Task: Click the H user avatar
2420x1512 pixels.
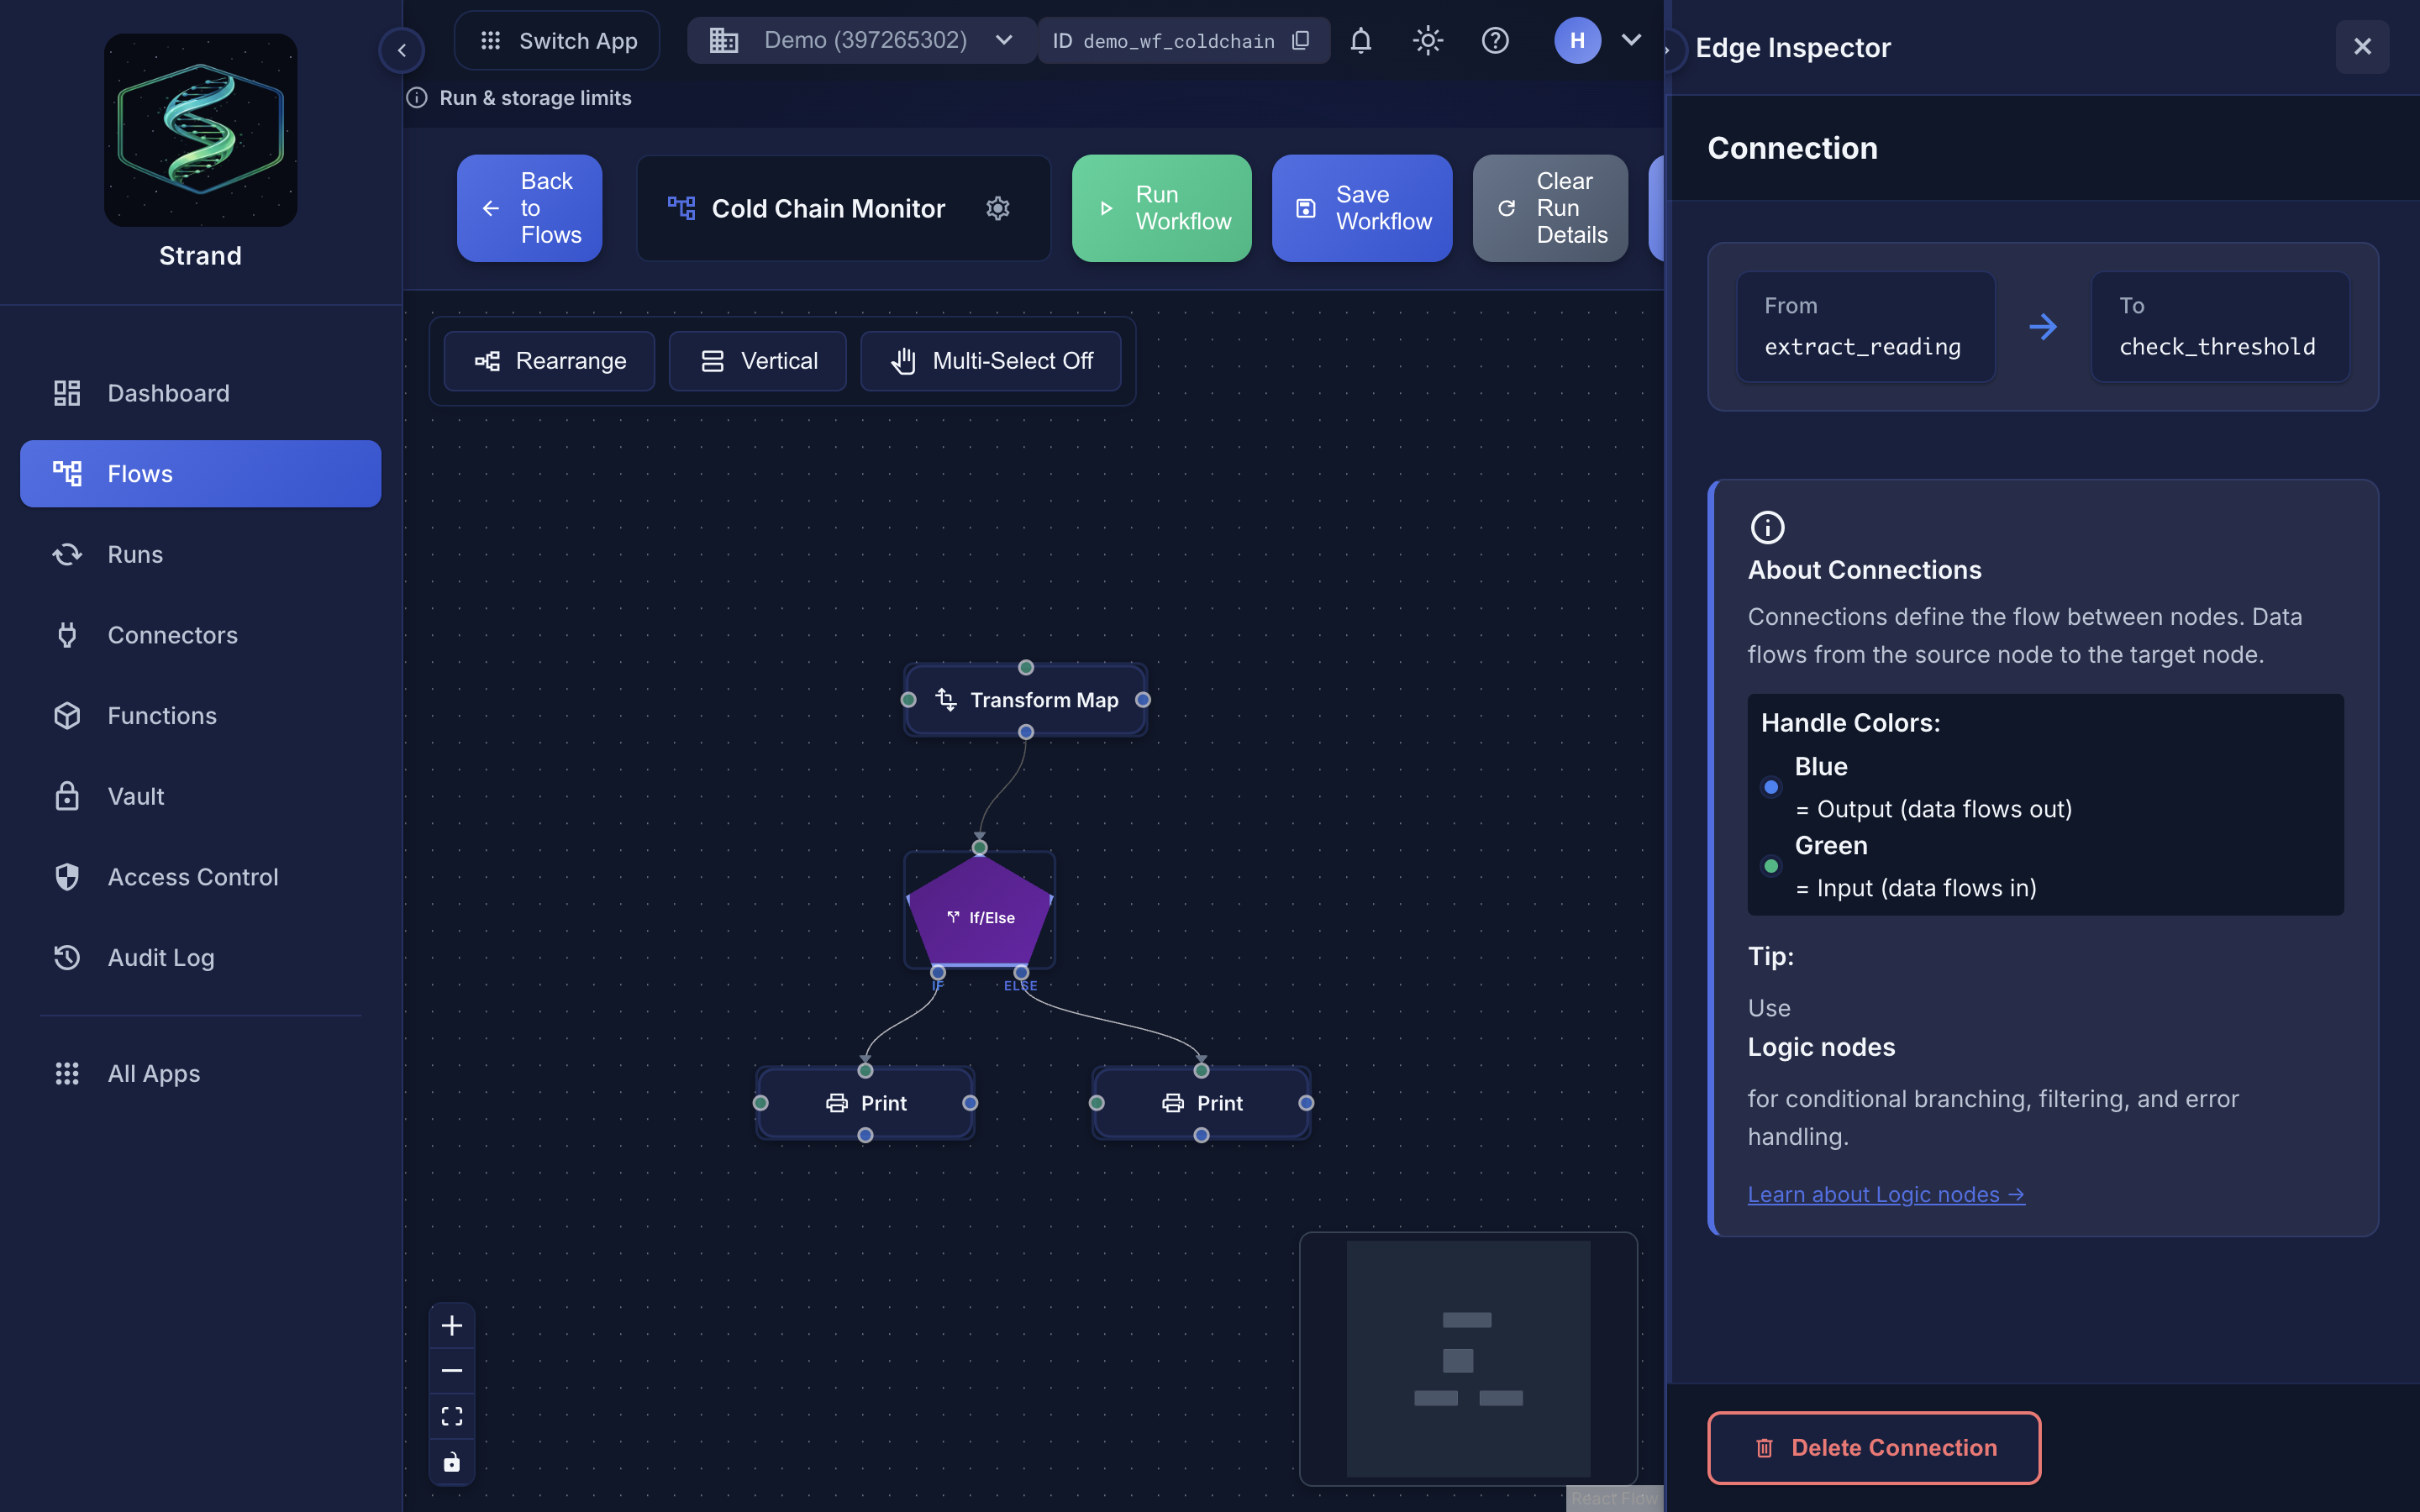Action: coord(1577,41)
